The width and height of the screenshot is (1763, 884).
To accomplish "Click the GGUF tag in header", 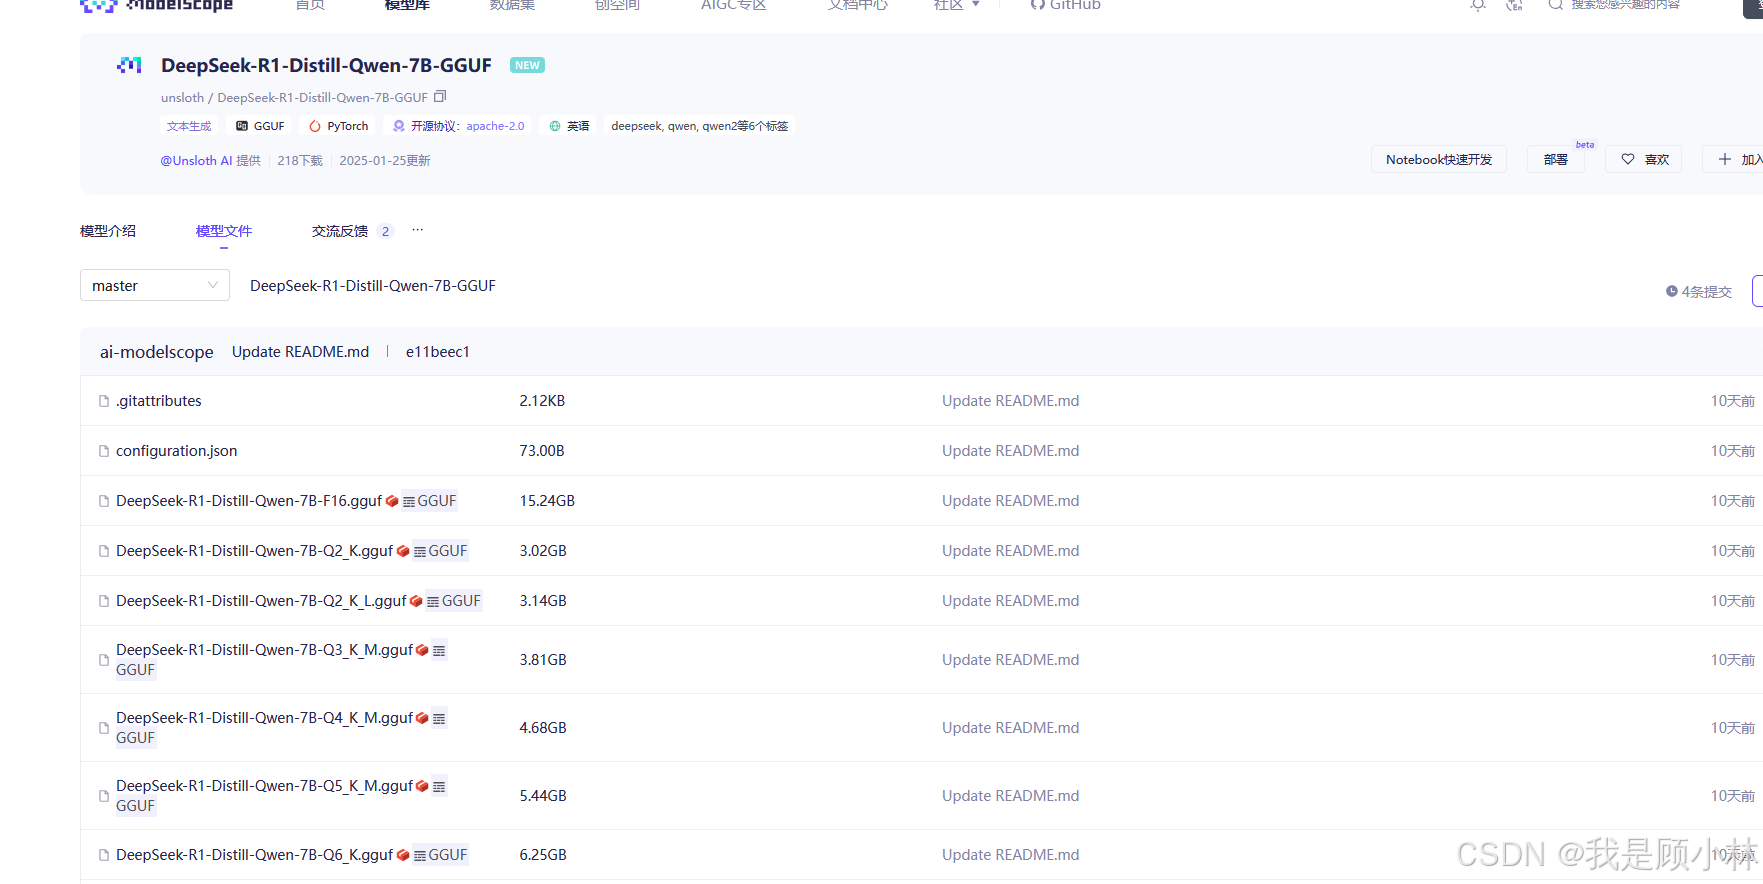I will click(260, 126).
